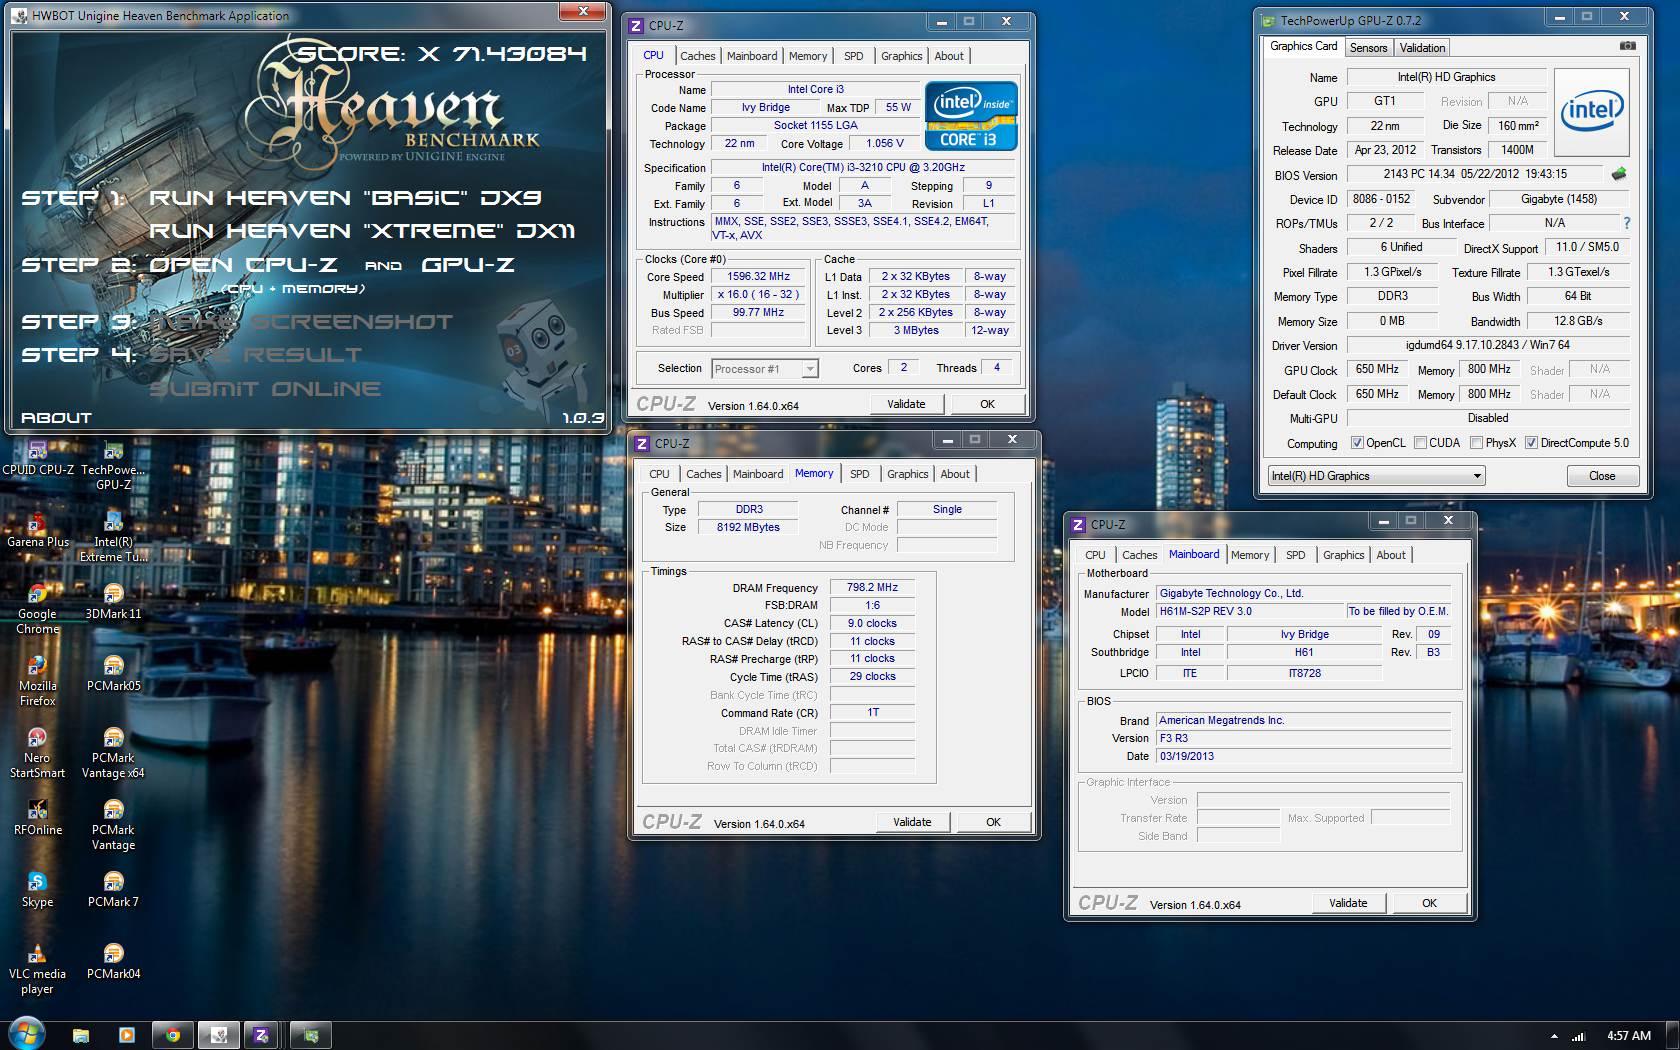
Task: Open Mainboard tab in the Memory CPU-Z window
Action: coord(758,474)
